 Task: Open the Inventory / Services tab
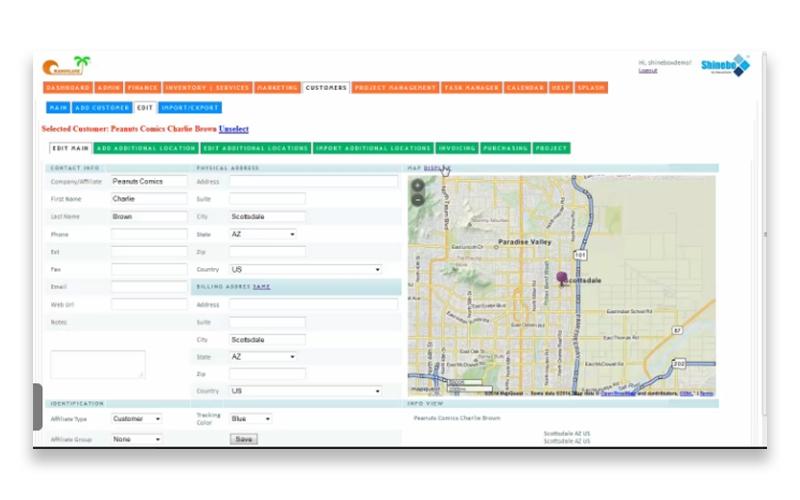(x=207, y=88)
